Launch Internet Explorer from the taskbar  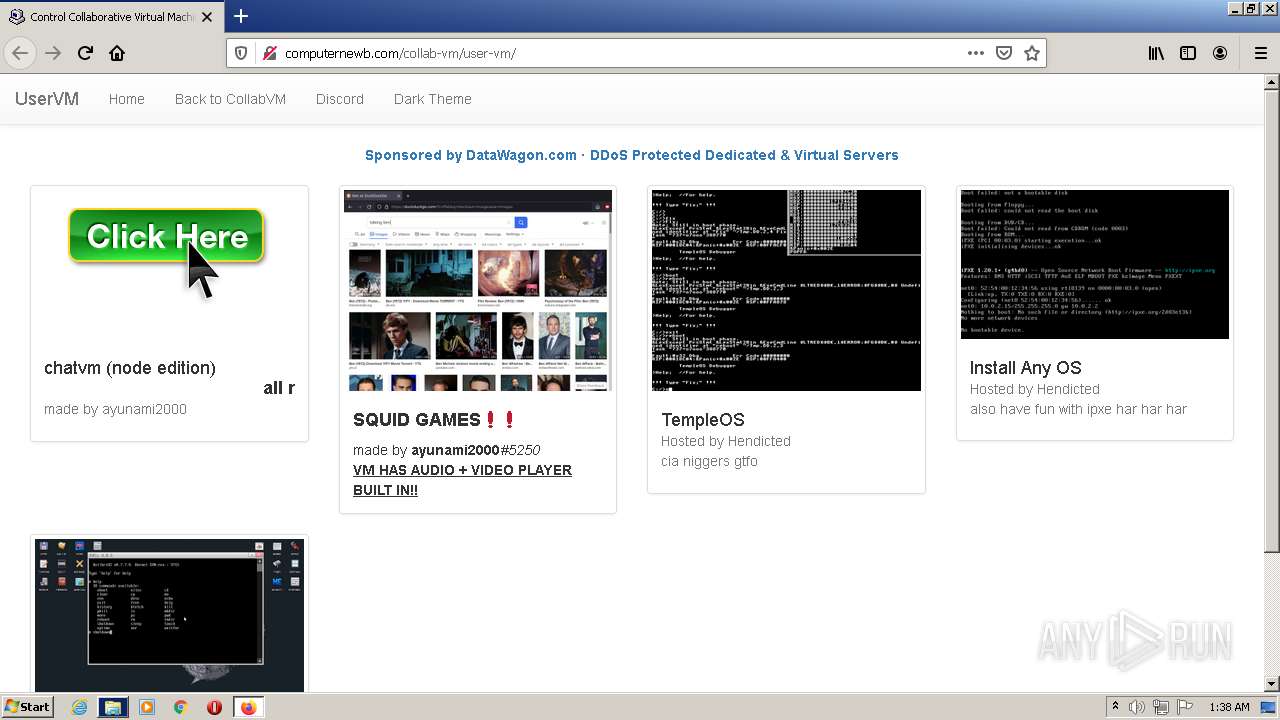point(79,707)
